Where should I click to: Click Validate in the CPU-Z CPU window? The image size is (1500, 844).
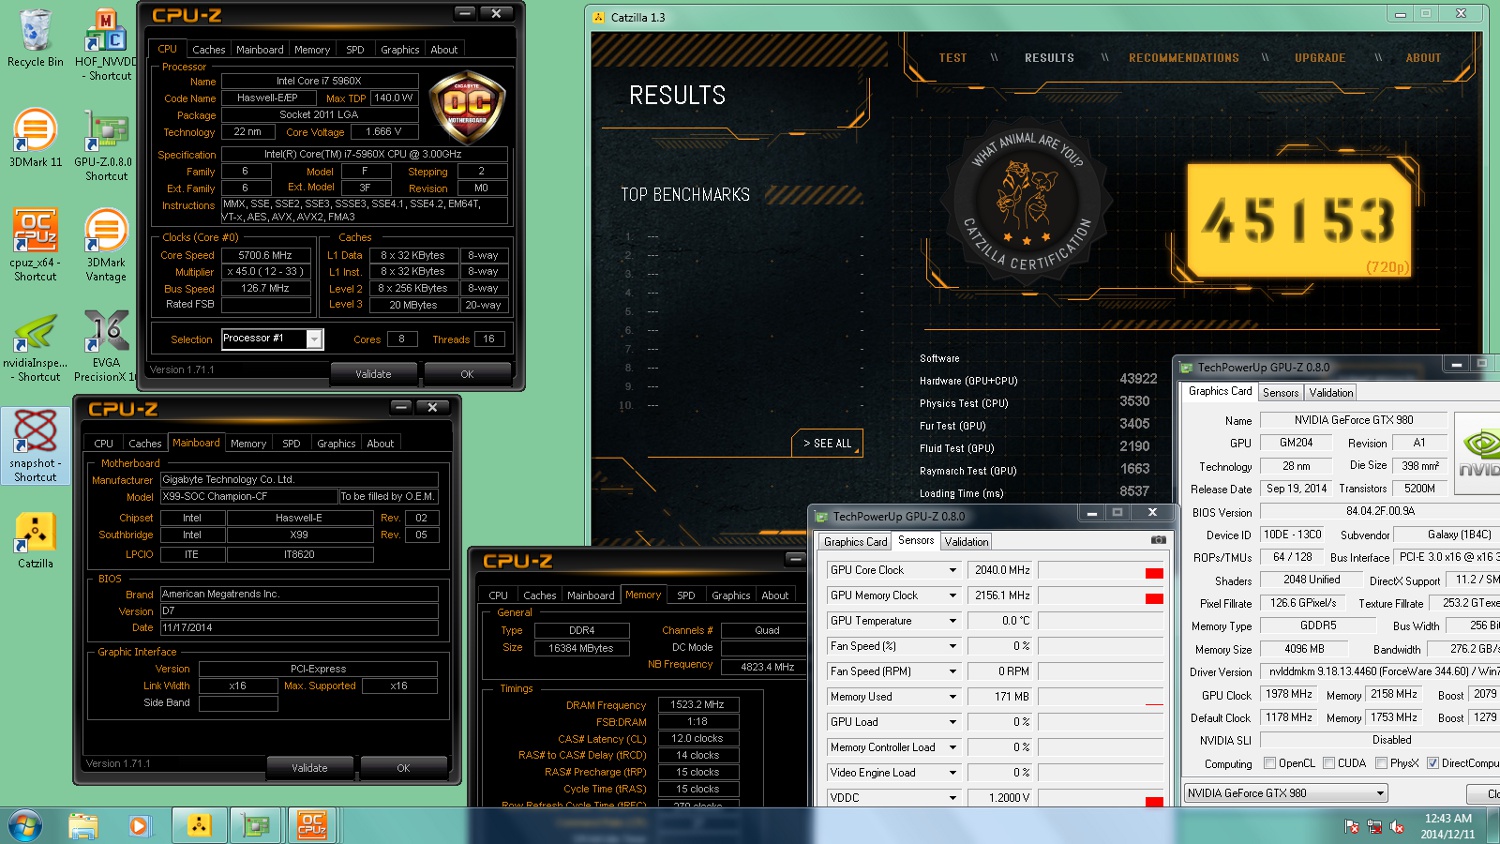pyautogui.click(x=373, y=374)
